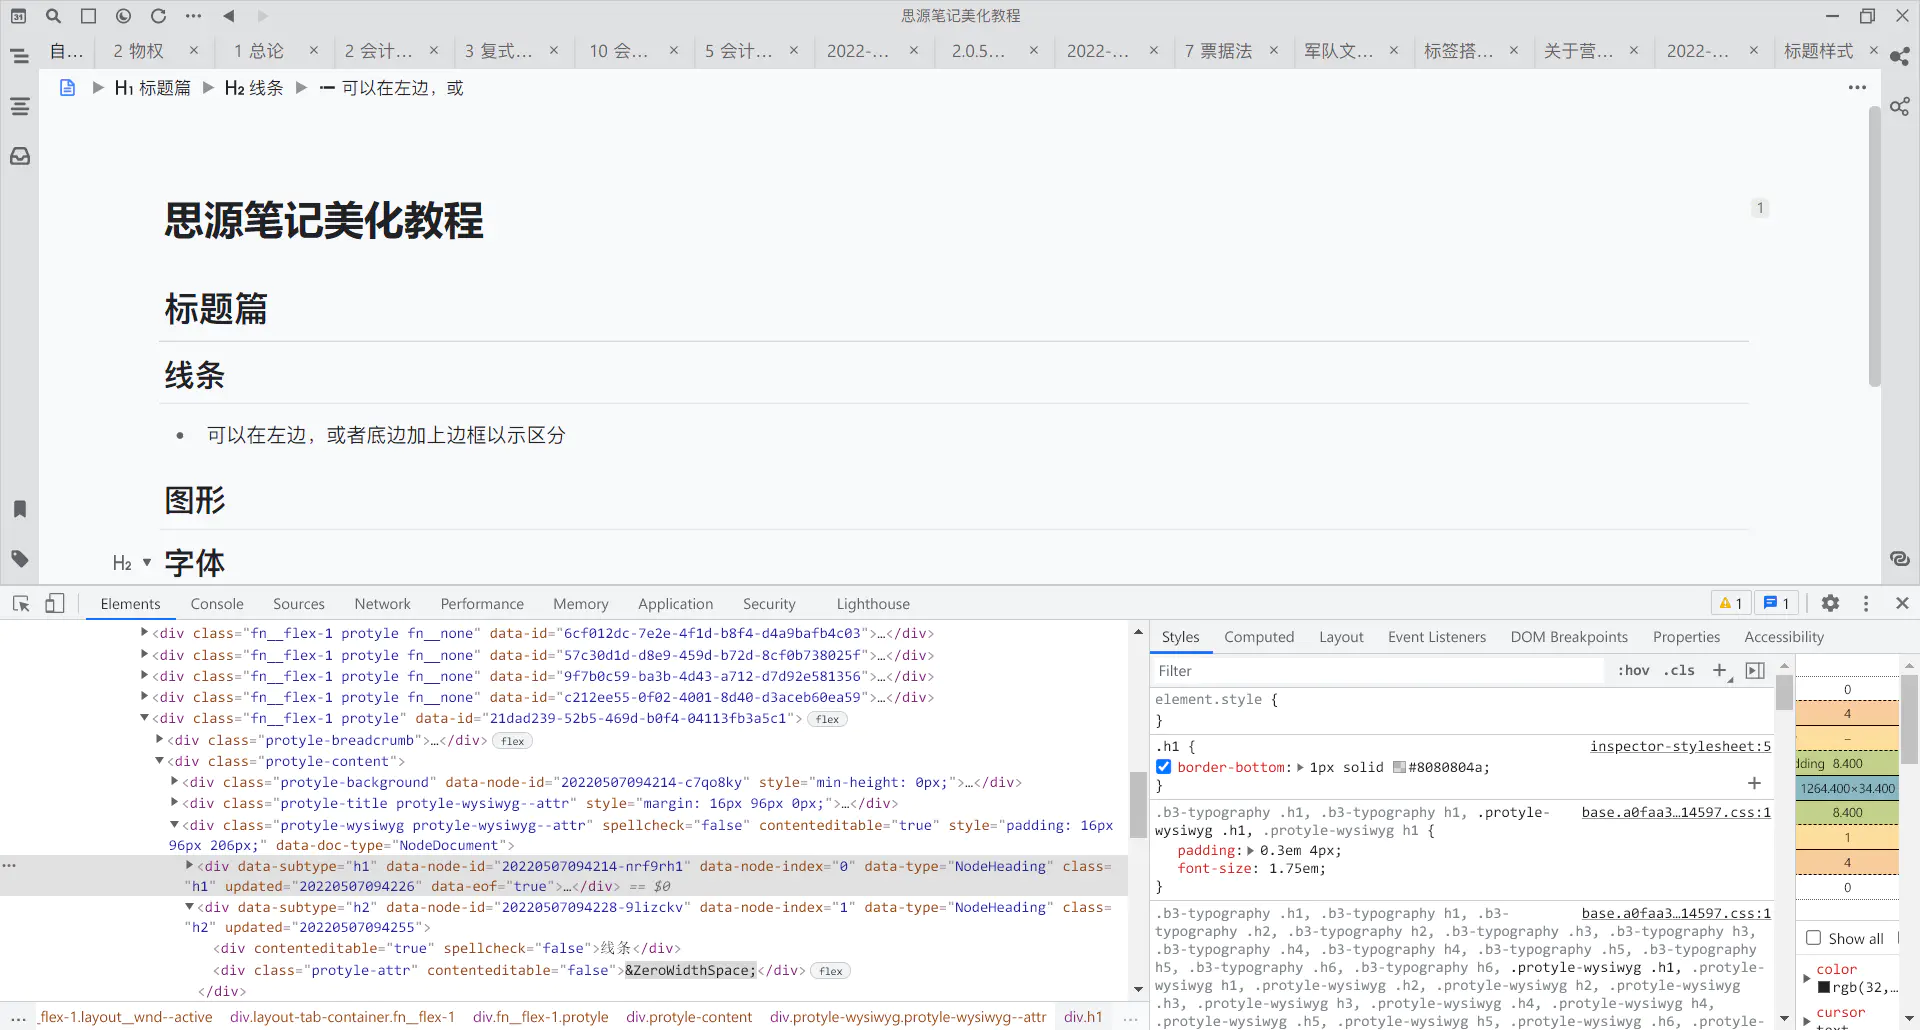Click the .cls class toggle button
Viewport: 1920px width, 1030px height.
tap(1679, 670)
